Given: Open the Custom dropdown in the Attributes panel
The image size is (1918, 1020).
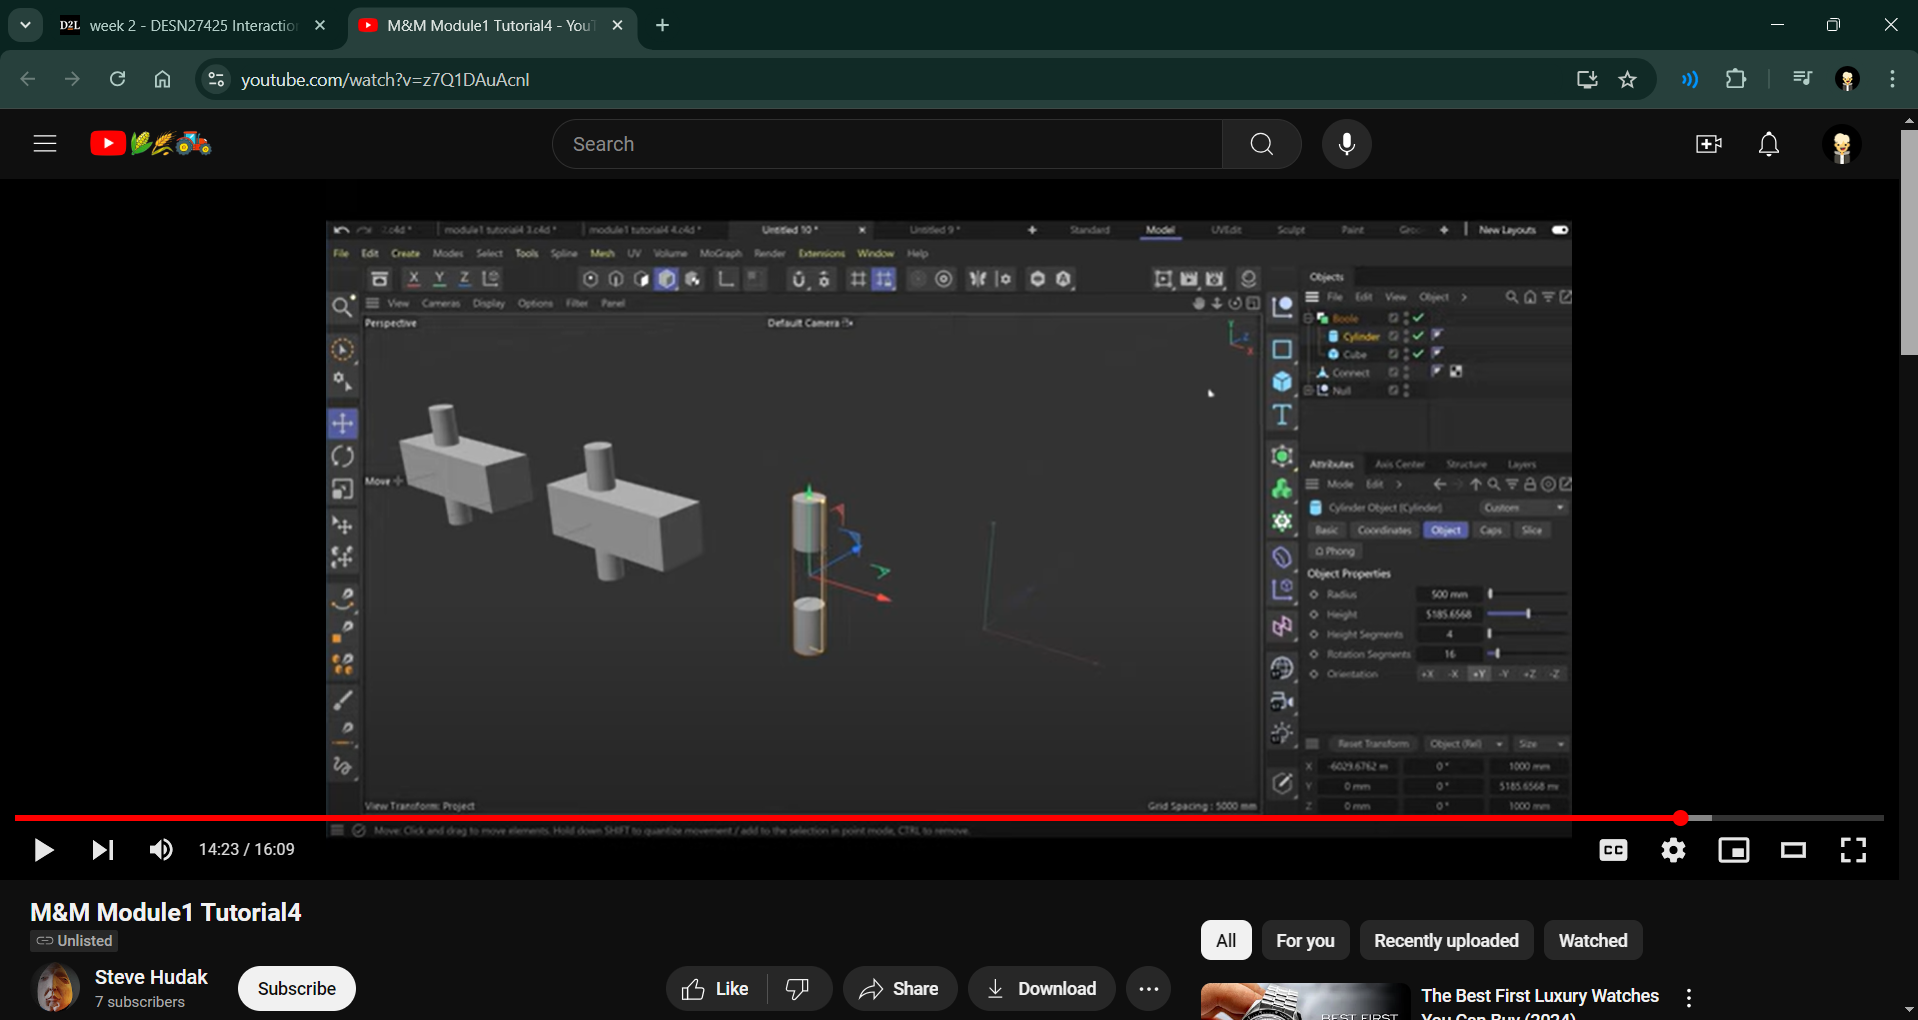Looking at the screenshot, I should 1523,507.
